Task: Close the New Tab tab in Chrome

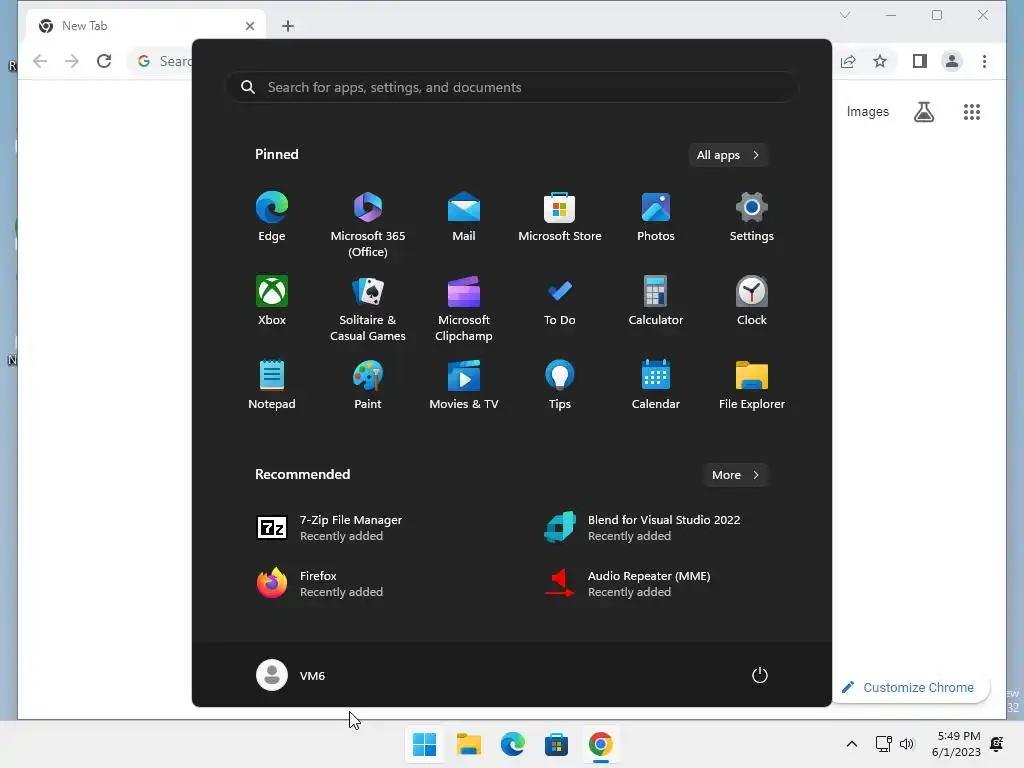Action: pos(249,26)
